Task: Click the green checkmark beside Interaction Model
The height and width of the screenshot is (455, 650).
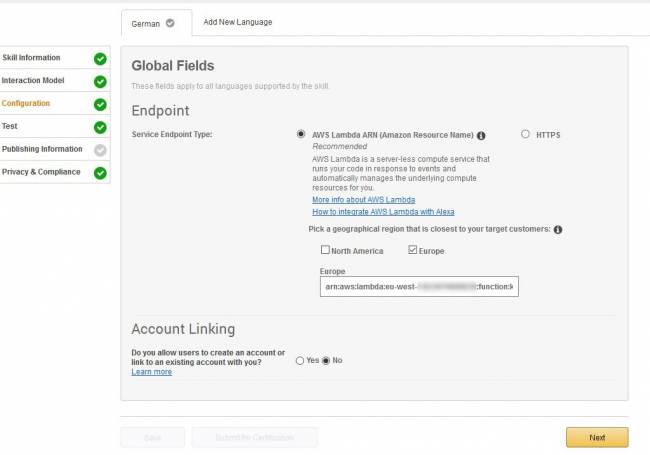Action: (100, 81)
